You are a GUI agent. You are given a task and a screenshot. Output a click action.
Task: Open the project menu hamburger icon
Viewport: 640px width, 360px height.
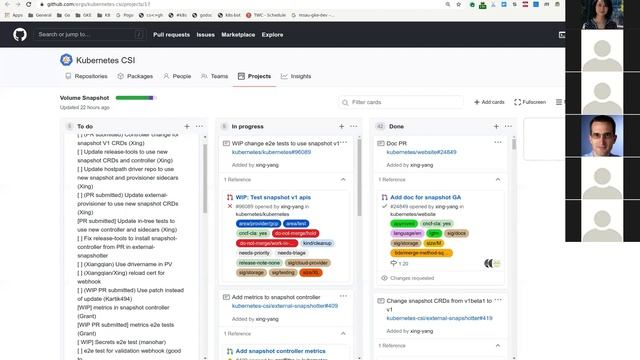click(x=559, y=102)
